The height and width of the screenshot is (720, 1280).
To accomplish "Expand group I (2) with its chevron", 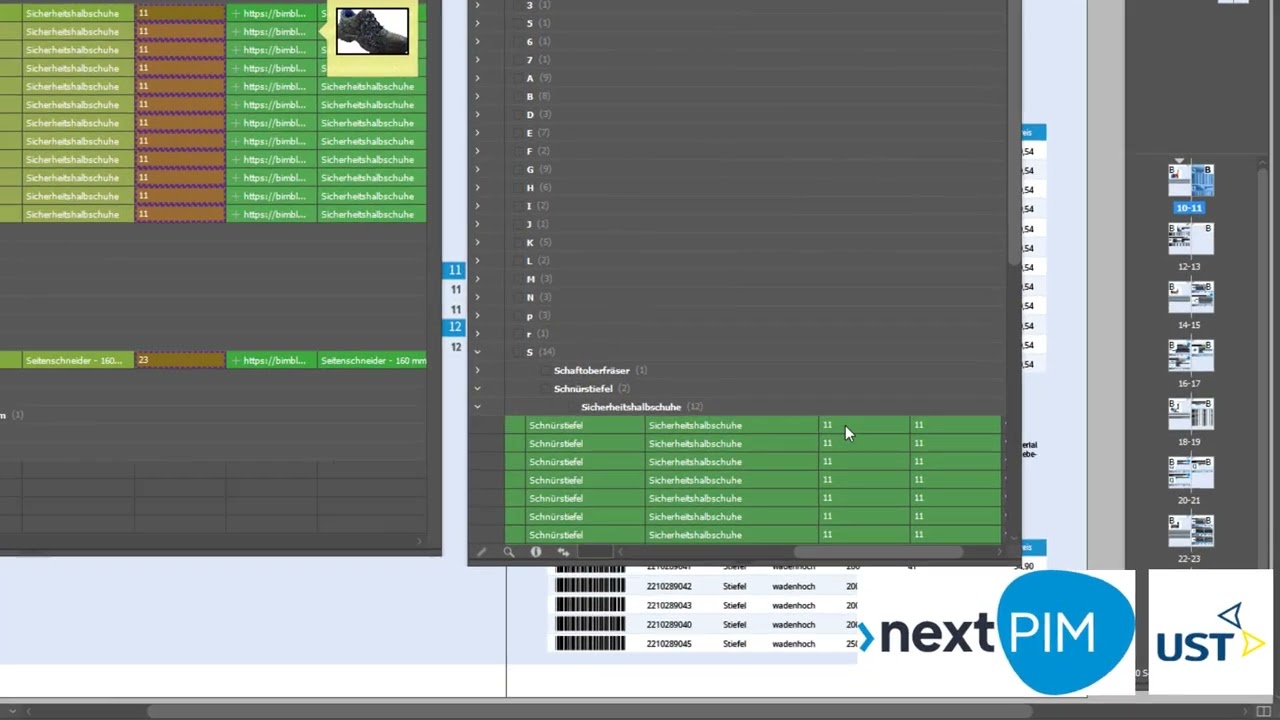I will [477, 206].
